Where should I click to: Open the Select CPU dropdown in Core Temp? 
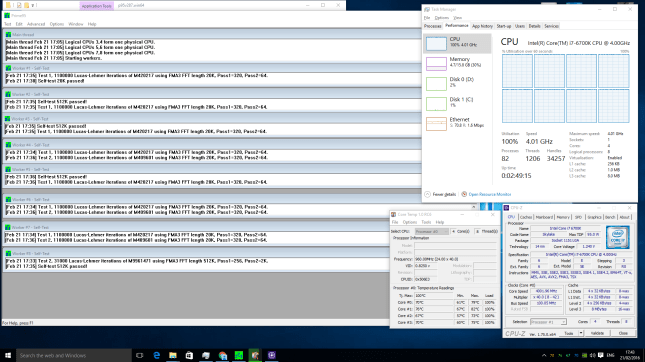point(432,232)
